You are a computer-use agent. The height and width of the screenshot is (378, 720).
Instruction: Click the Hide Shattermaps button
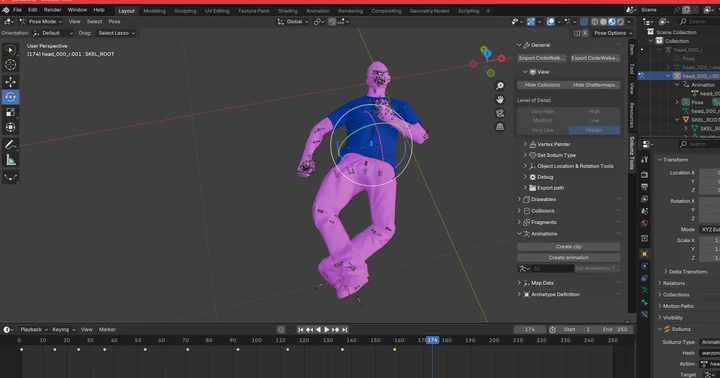(x=594, y=85)
